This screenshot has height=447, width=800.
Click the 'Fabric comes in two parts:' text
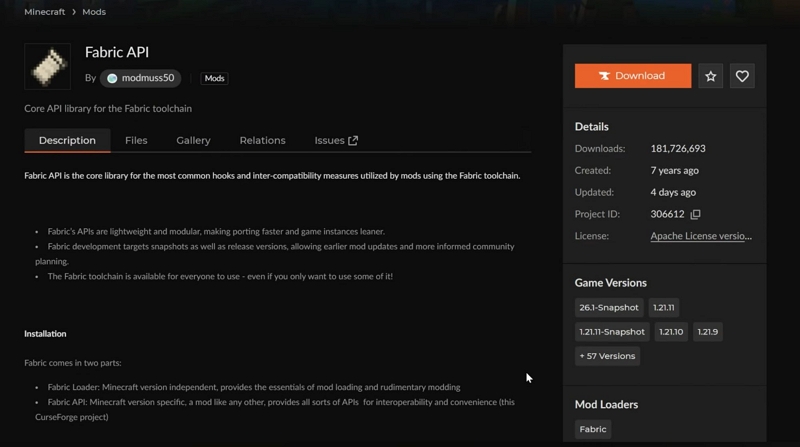click(72, 363)
